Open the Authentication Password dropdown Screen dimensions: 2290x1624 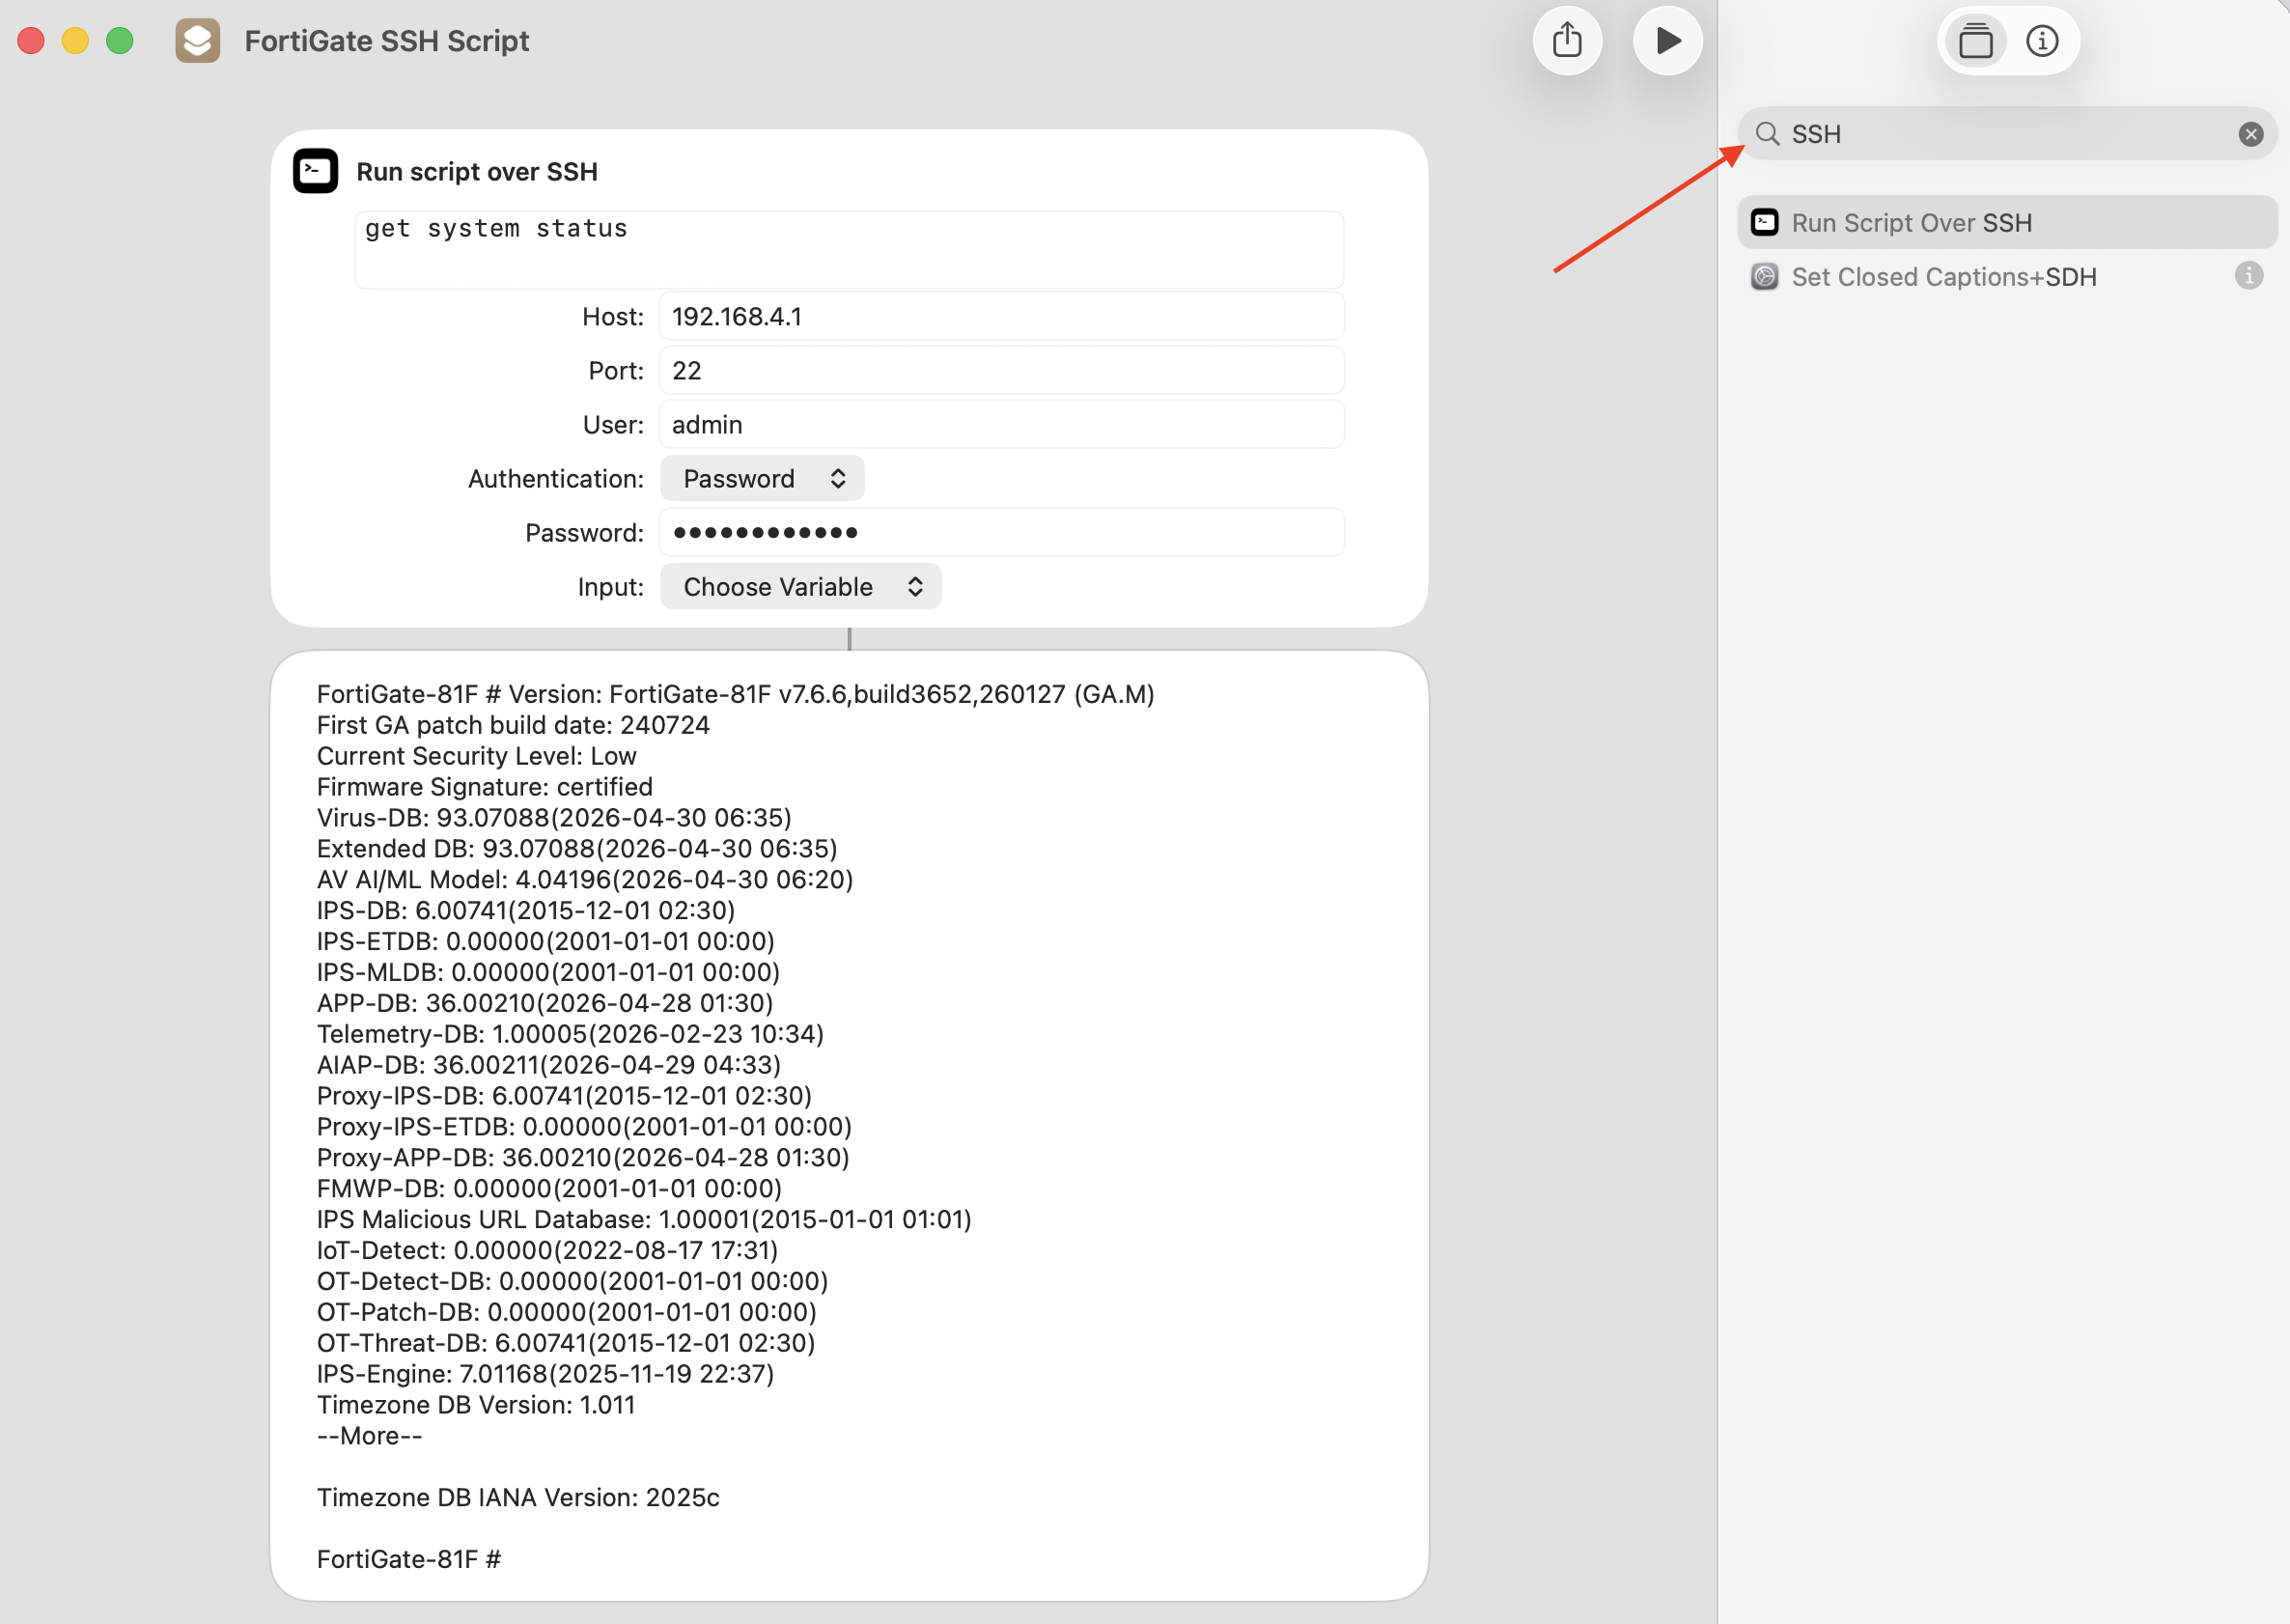762,479
